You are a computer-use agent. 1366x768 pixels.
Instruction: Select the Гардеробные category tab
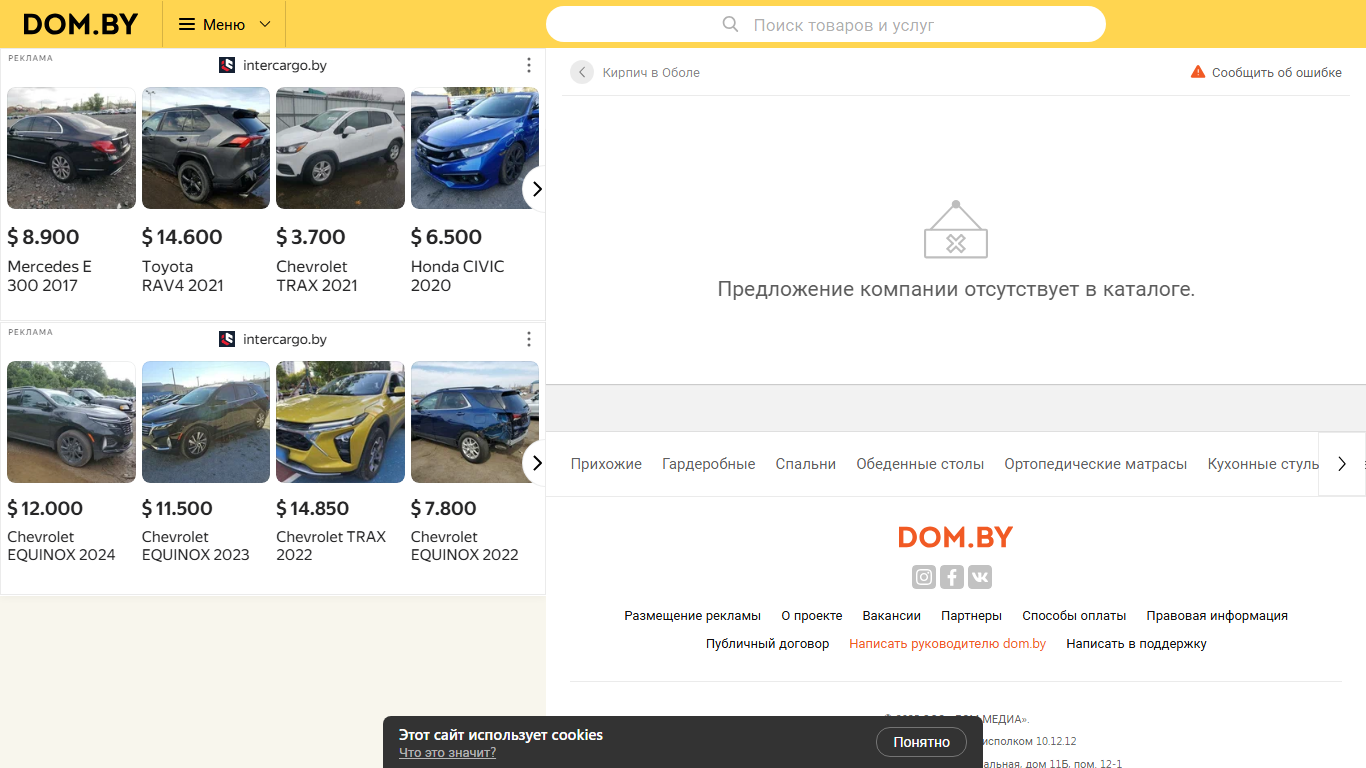coord(709,464)
